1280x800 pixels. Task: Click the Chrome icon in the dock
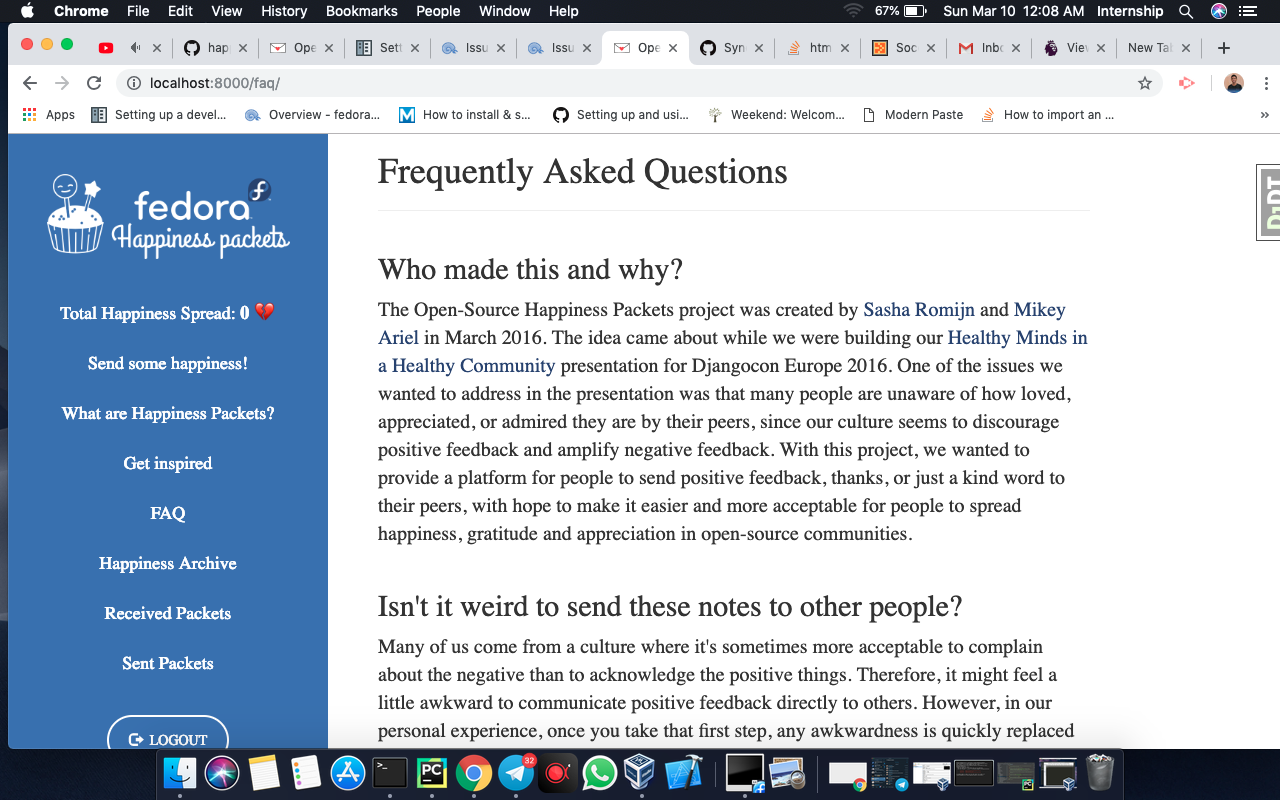click(474, 772)
